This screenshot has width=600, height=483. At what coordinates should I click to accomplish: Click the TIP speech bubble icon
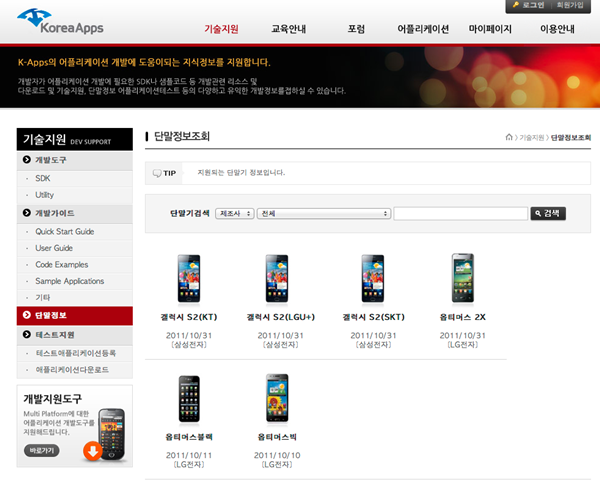(157, 173)
